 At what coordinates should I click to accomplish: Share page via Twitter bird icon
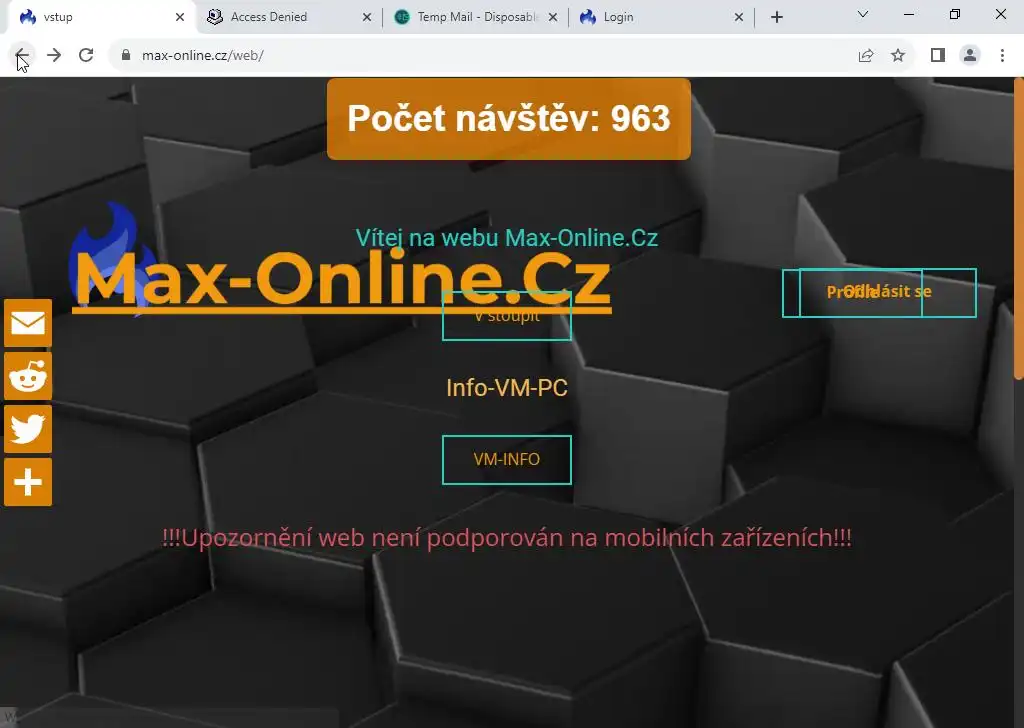click(x=28, y=429)
